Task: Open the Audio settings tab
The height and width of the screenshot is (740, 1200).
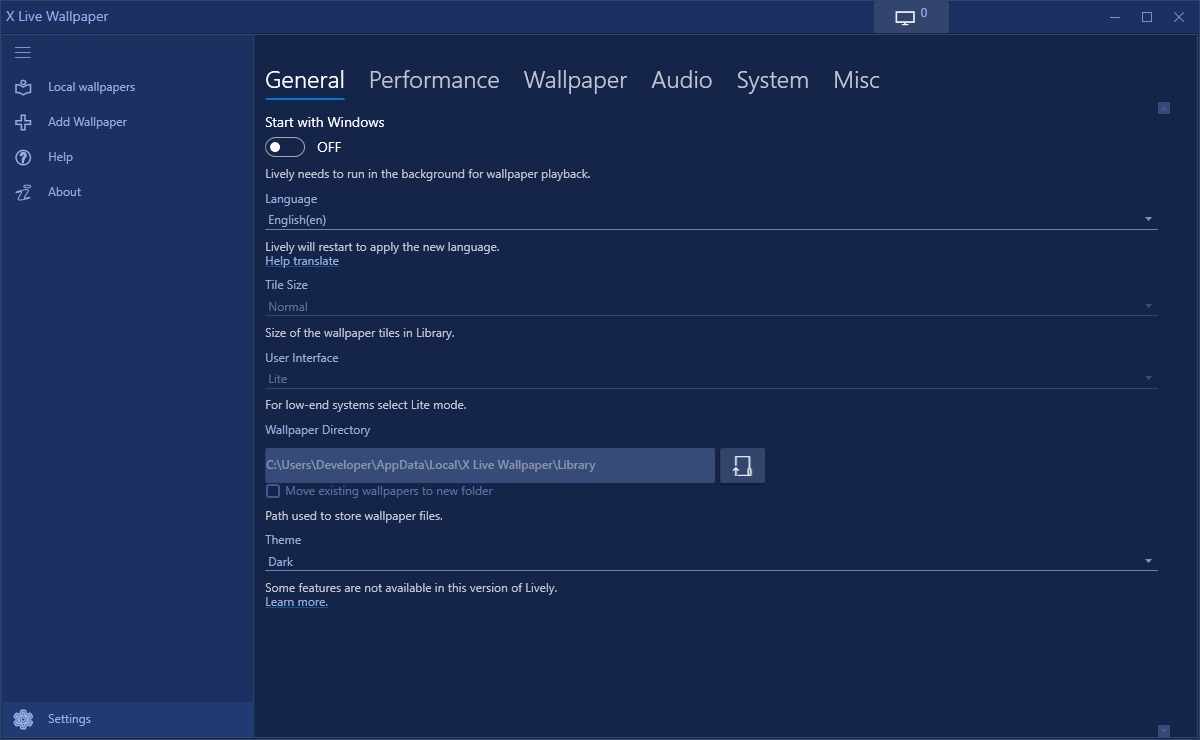Action: click(x=681, y=80)
